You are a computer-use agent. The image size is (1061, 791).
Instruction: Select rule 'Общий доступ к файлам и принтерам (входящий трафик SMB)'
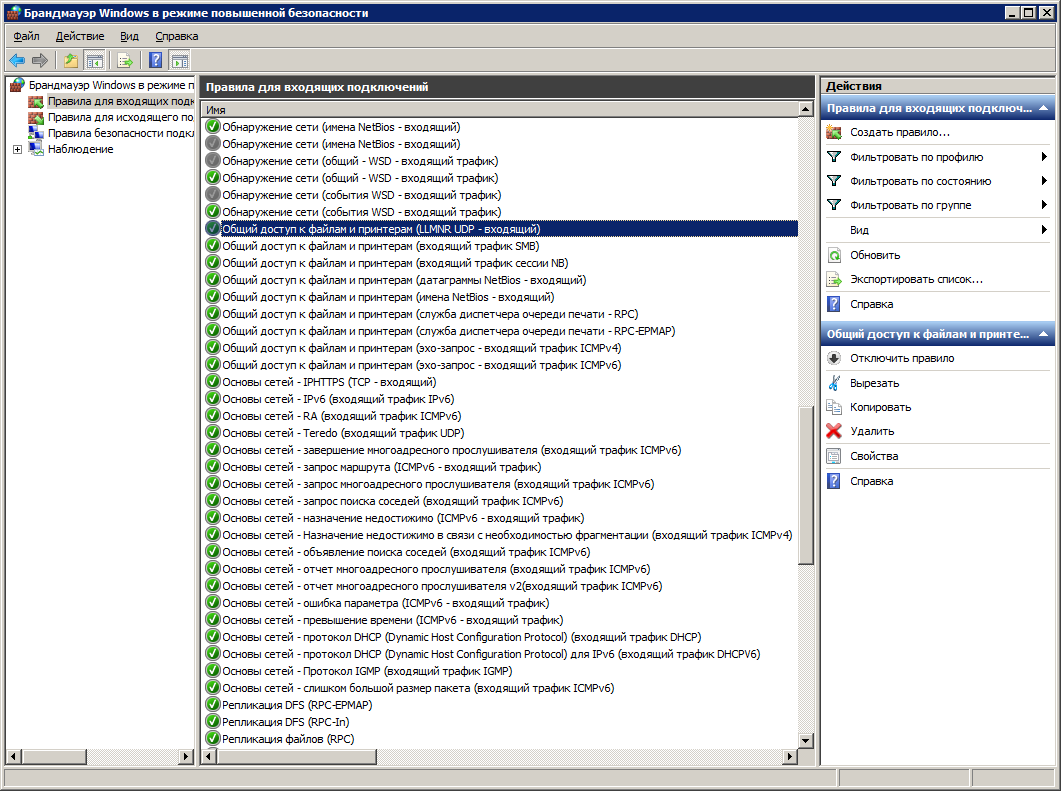click(x=380, y=246)
